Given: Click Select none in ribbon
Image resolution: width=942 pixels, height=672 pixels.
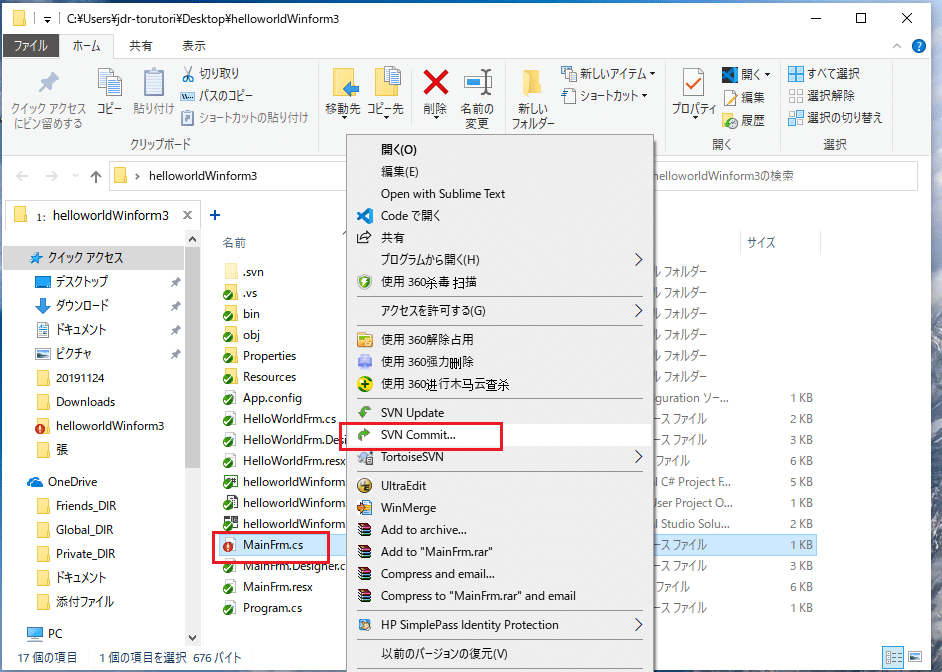Looking at the screenshot, I should click(x=821, y=95).
